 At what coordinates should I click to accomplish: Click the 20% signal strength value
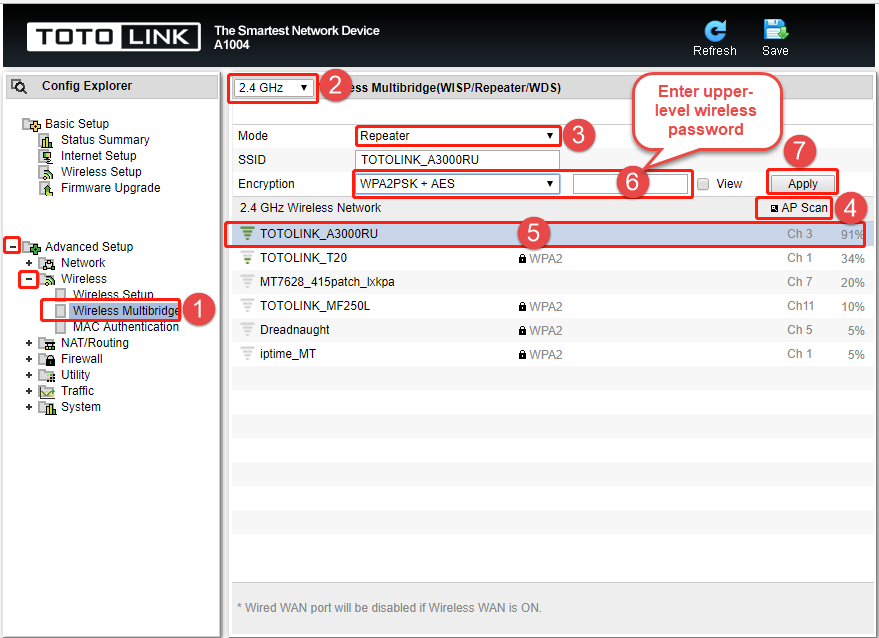(853, 283)
